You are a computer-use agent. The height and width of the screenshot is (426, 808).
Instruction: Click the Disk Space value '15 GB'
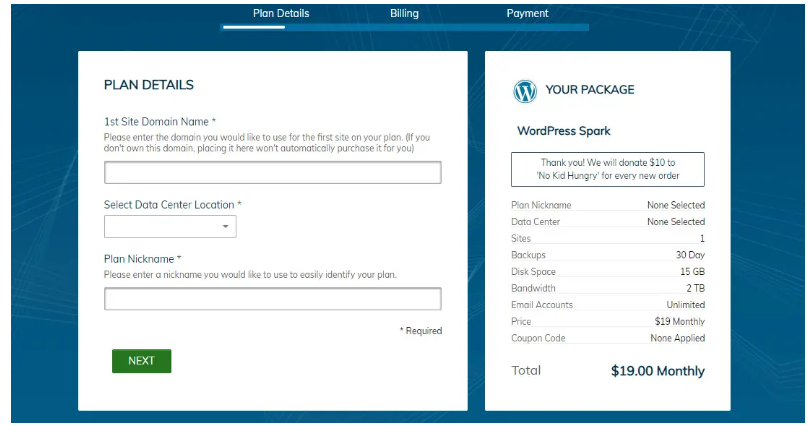pyautogui.click(x=692, y=271)
